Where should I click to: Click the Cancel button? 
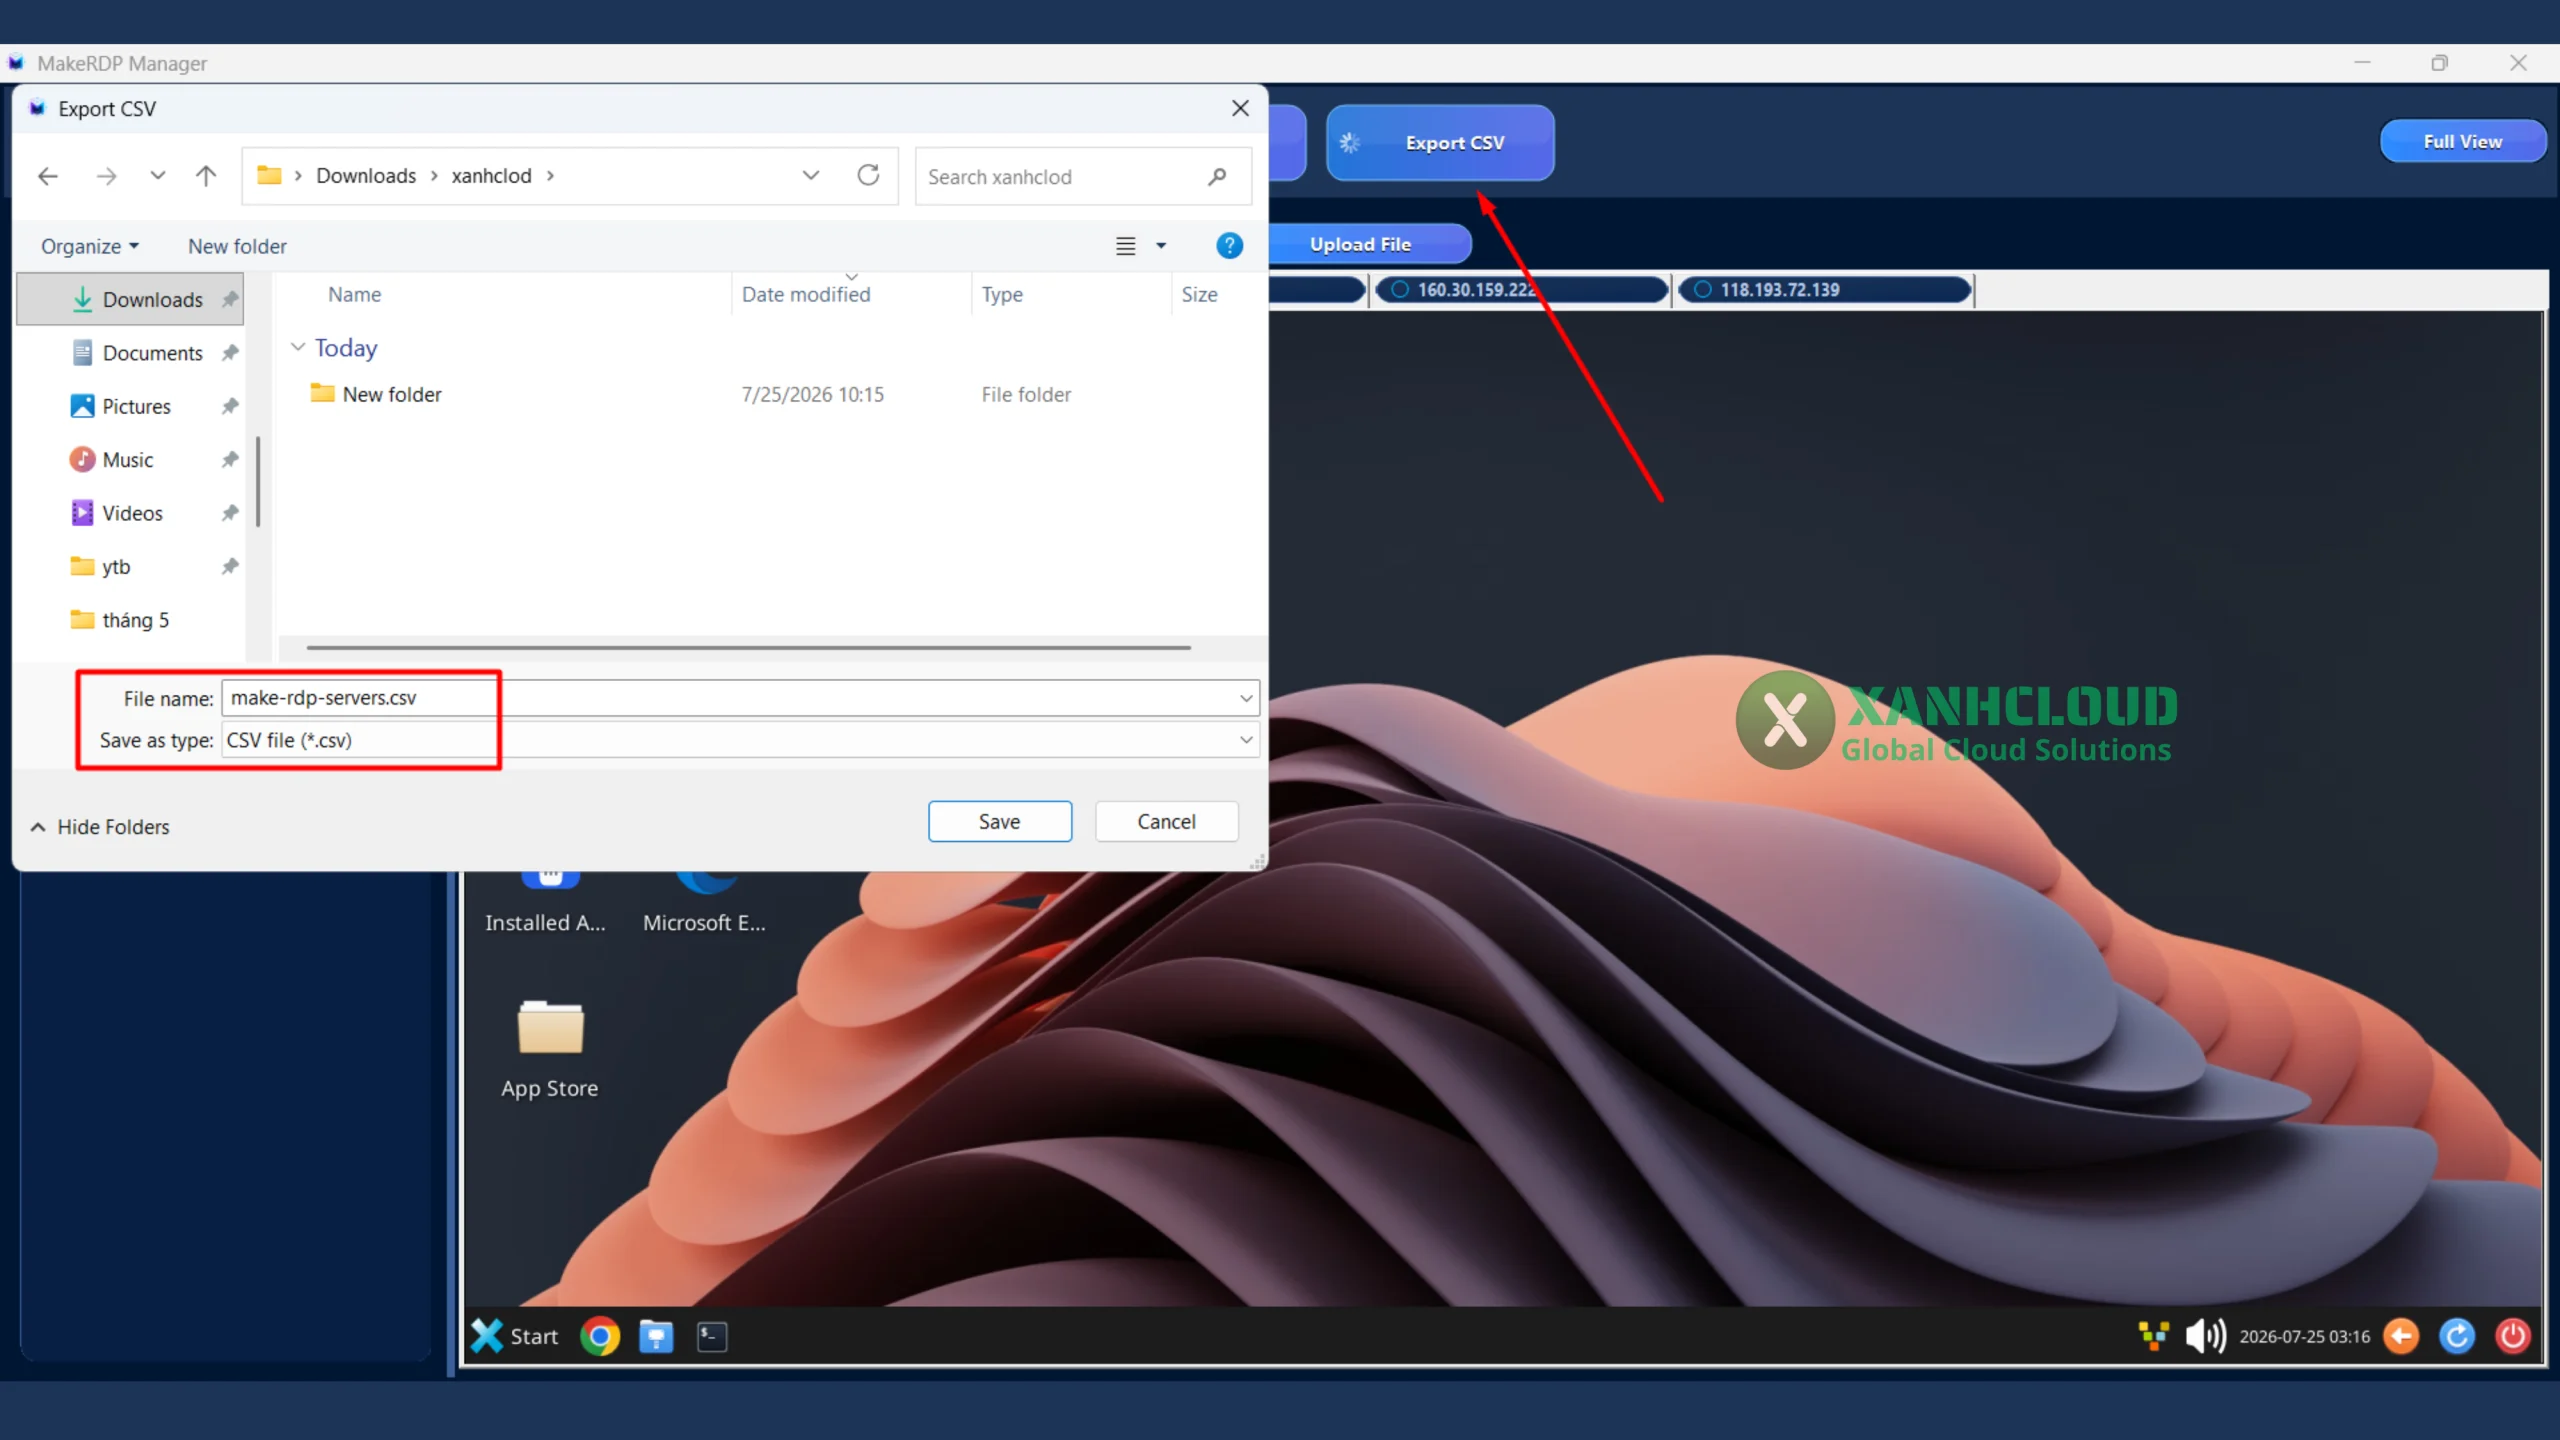1166,821
